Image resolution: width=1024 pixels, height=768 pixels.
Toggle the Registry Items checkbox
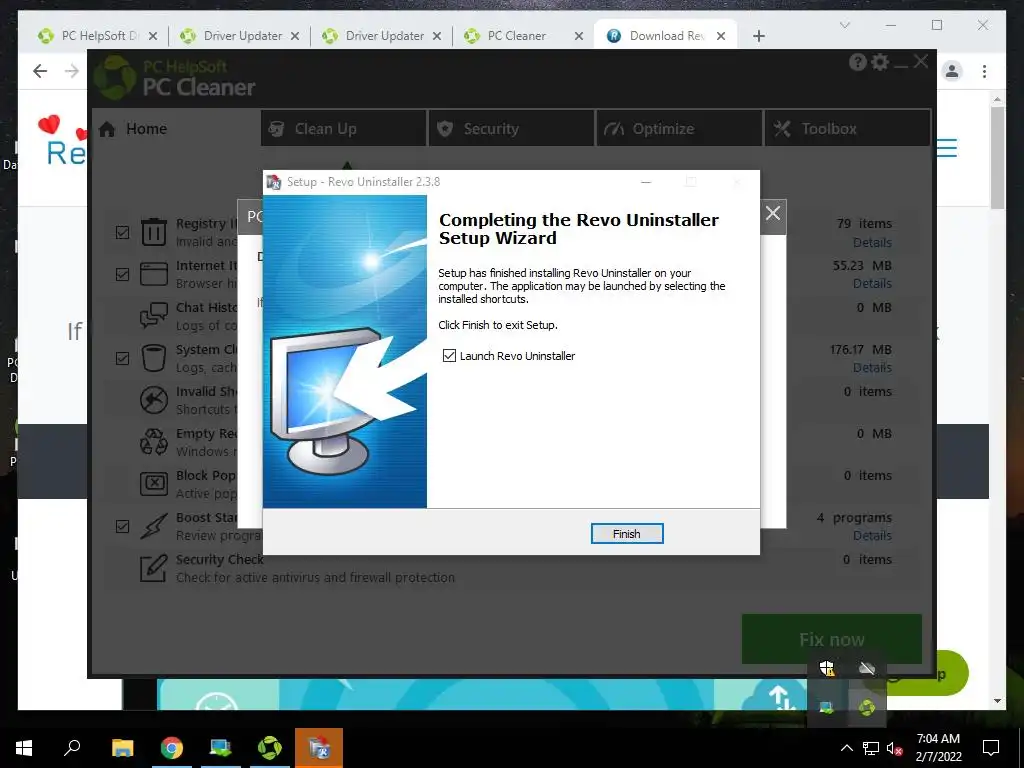[122, 232]
